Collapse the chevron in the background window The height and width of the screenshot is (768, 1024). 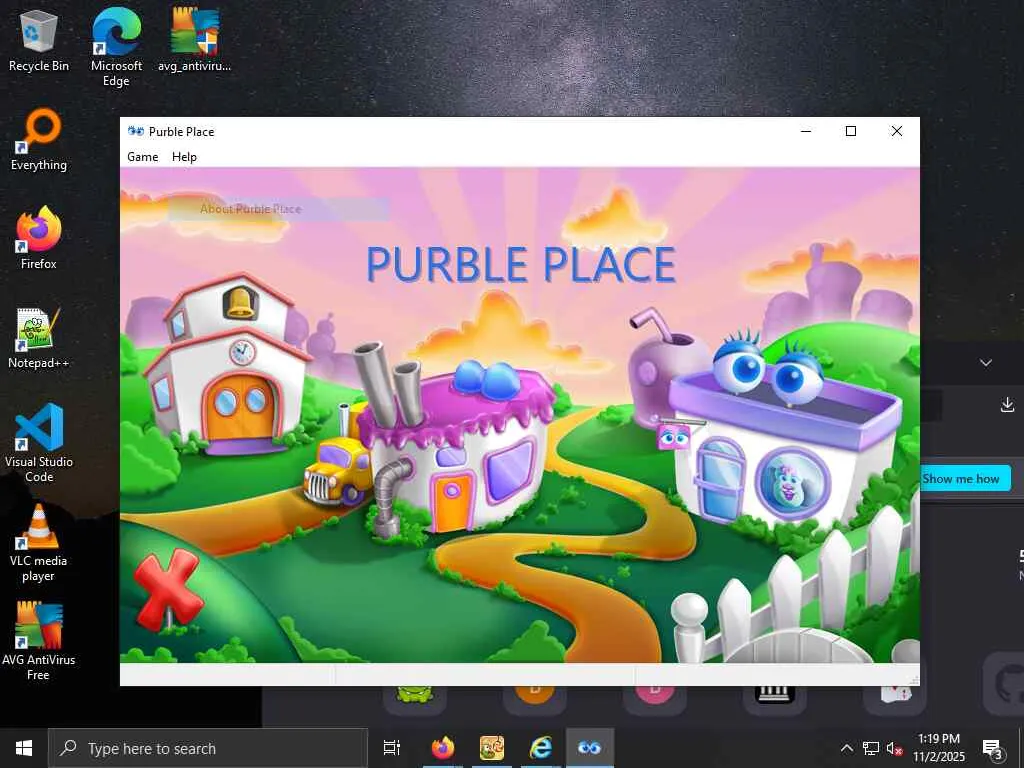pos(985,362)
